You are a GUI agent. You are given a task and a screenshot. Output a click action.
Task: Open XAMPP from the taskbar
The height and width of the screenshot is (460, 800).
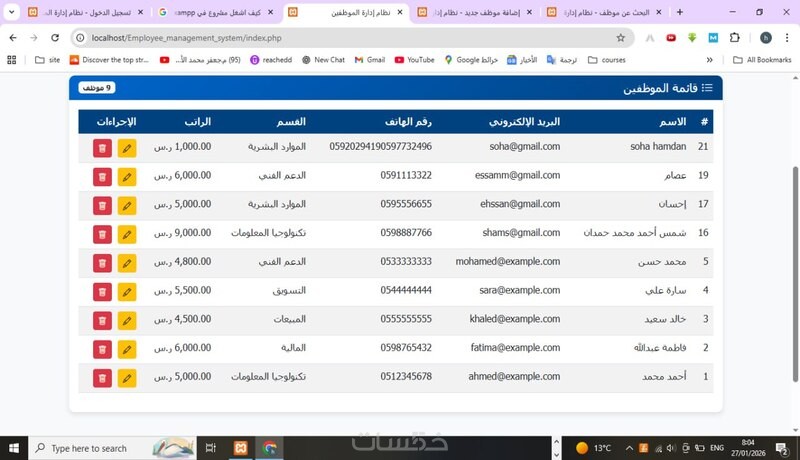[240, 448]
